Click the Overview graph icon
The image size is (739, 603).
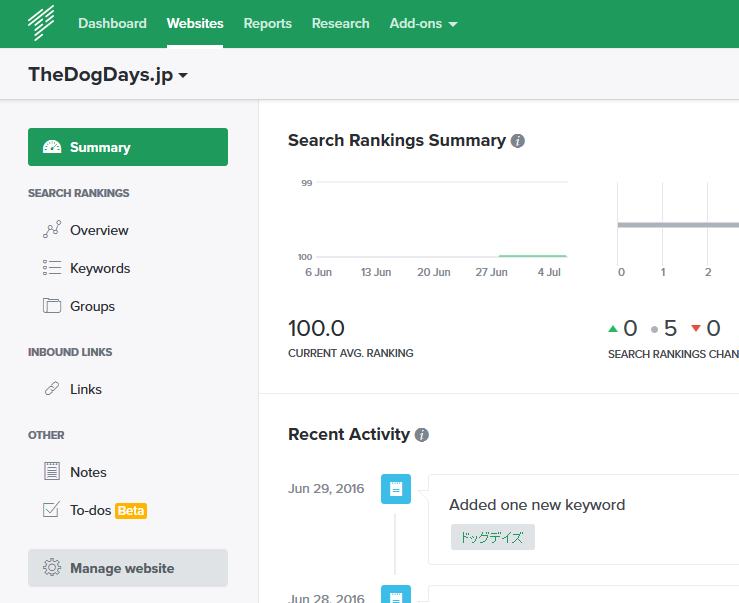click(x=52, y=229)
